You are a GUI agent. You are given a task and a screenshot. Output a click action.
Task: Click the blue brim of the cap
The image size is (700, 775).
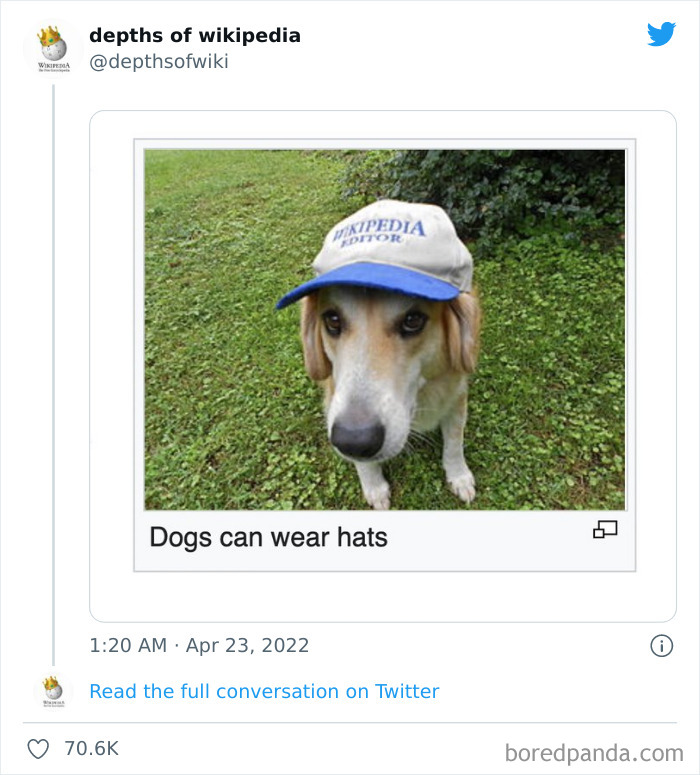(368, 283)
